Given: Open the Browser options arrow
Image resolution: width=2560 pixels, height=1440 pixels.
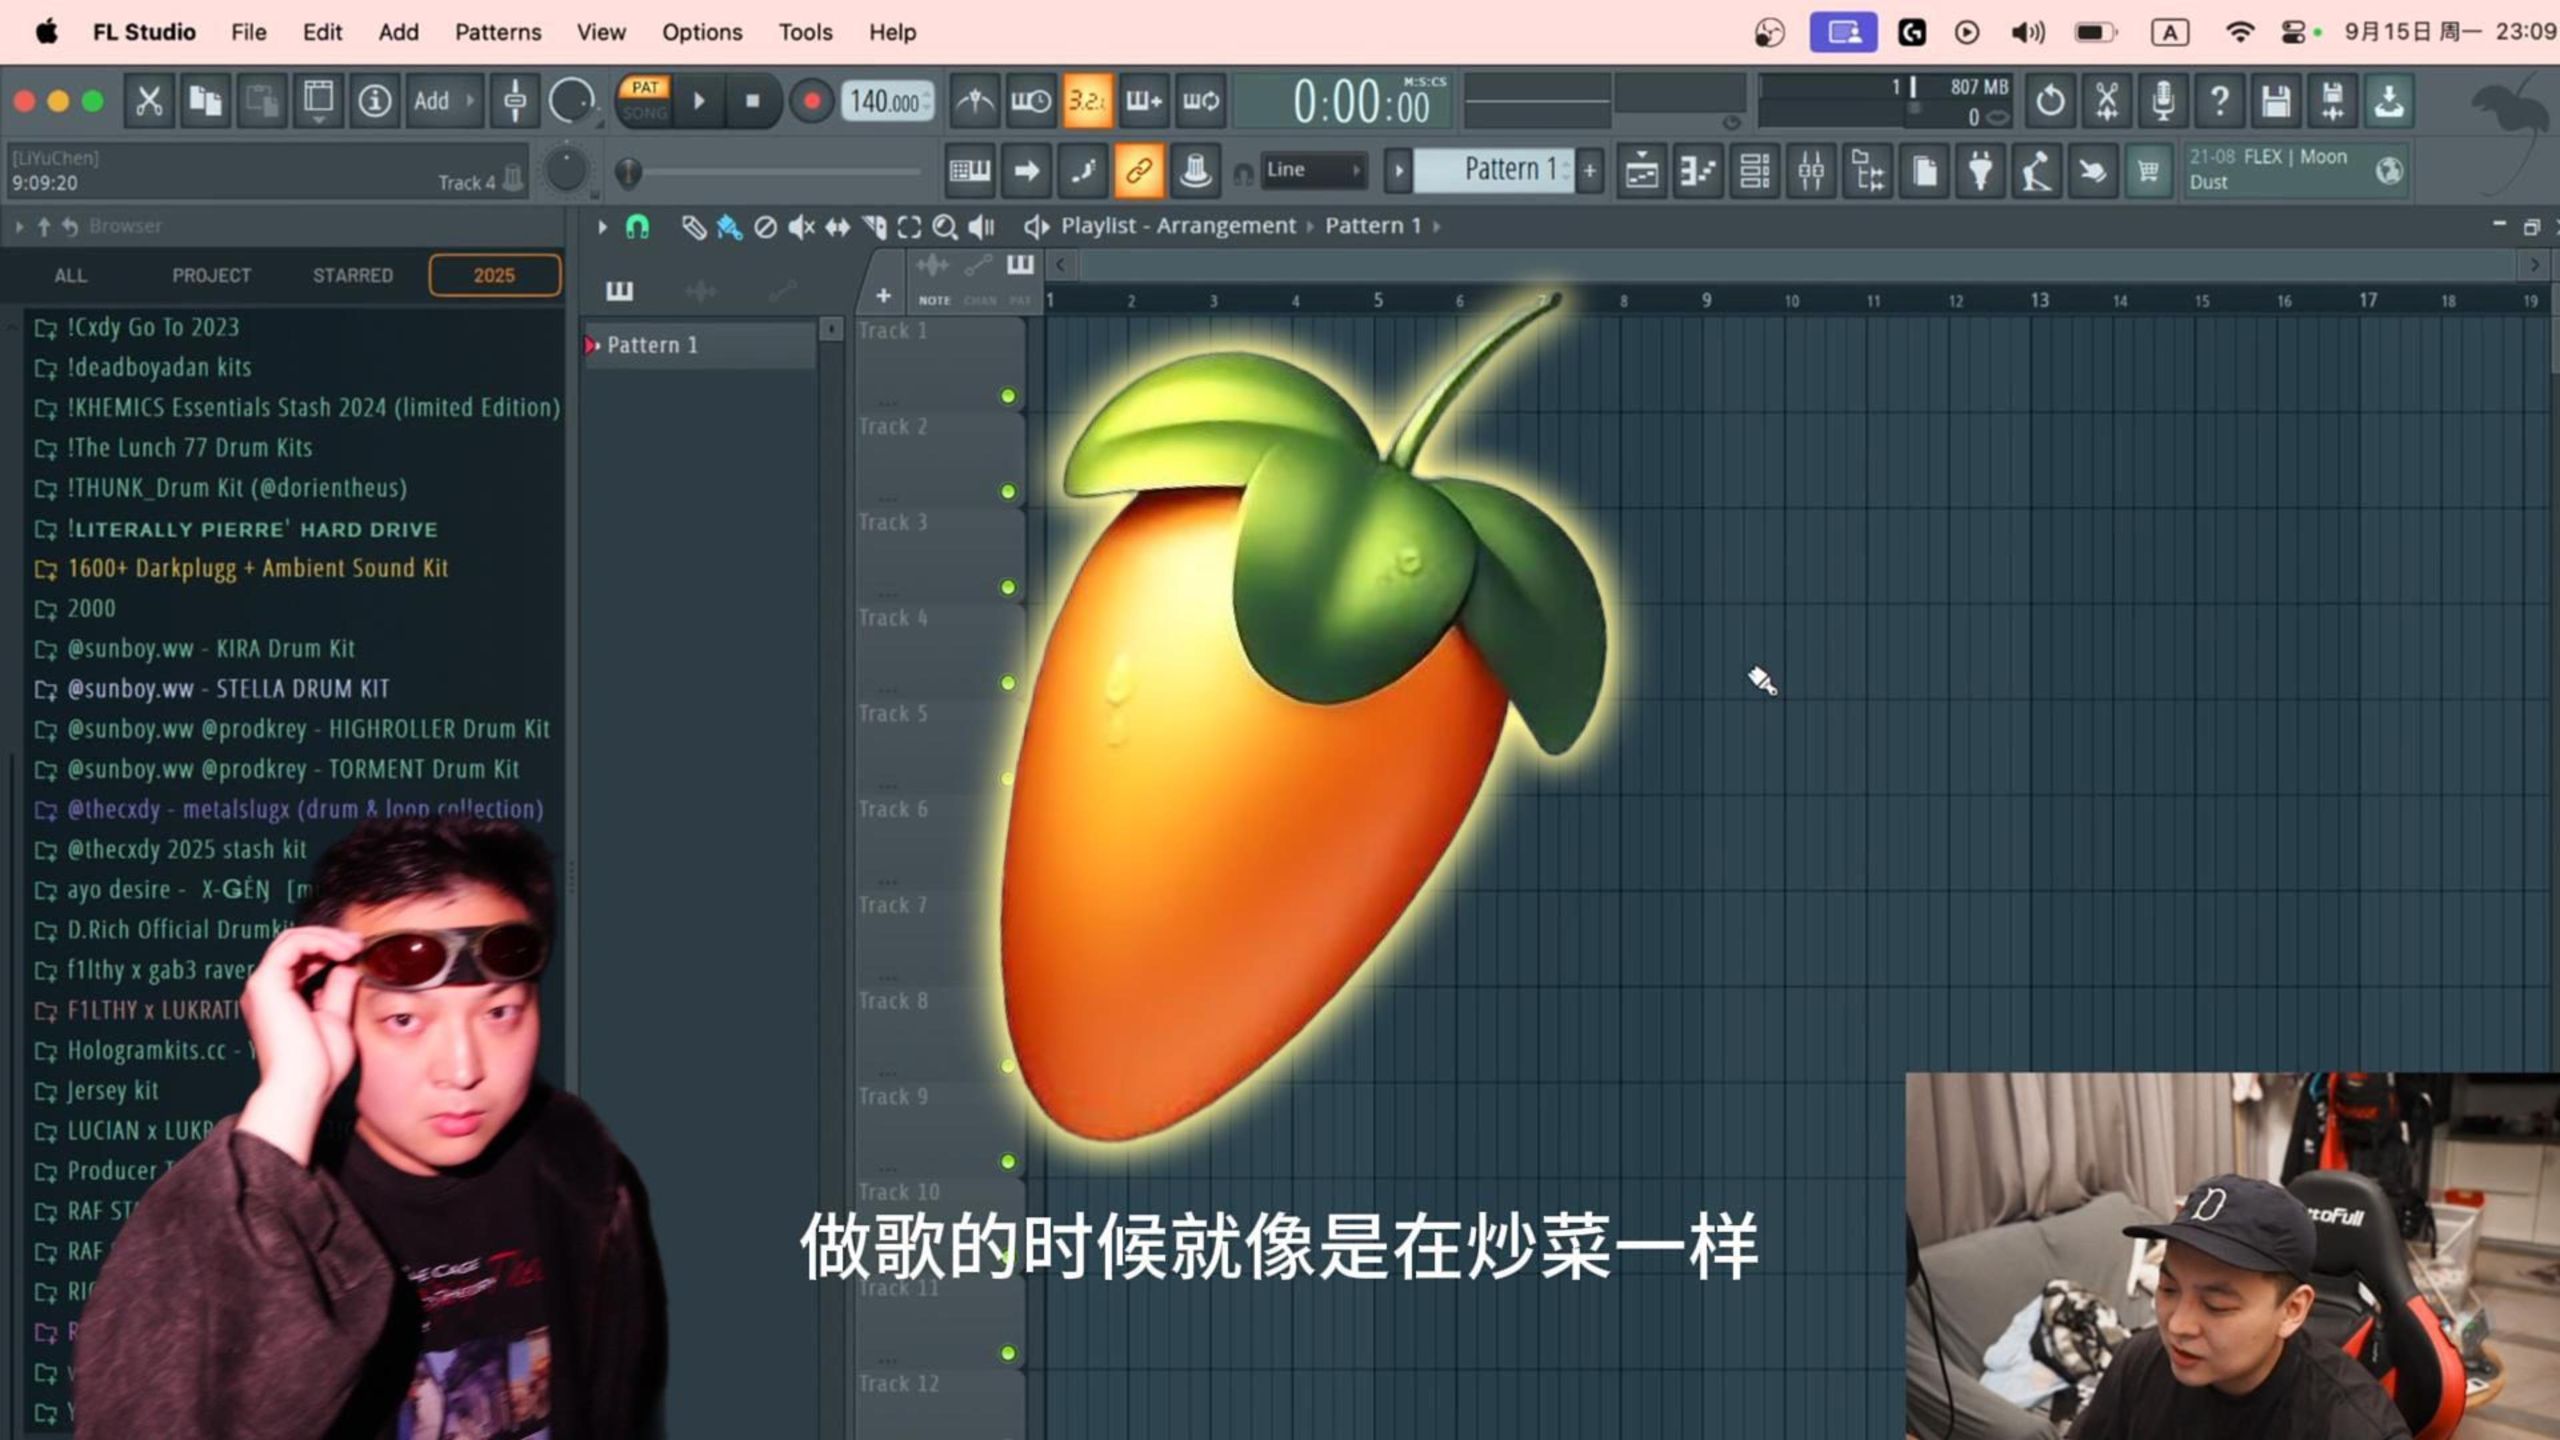Looking at the screenshot, I should [19, 227].
